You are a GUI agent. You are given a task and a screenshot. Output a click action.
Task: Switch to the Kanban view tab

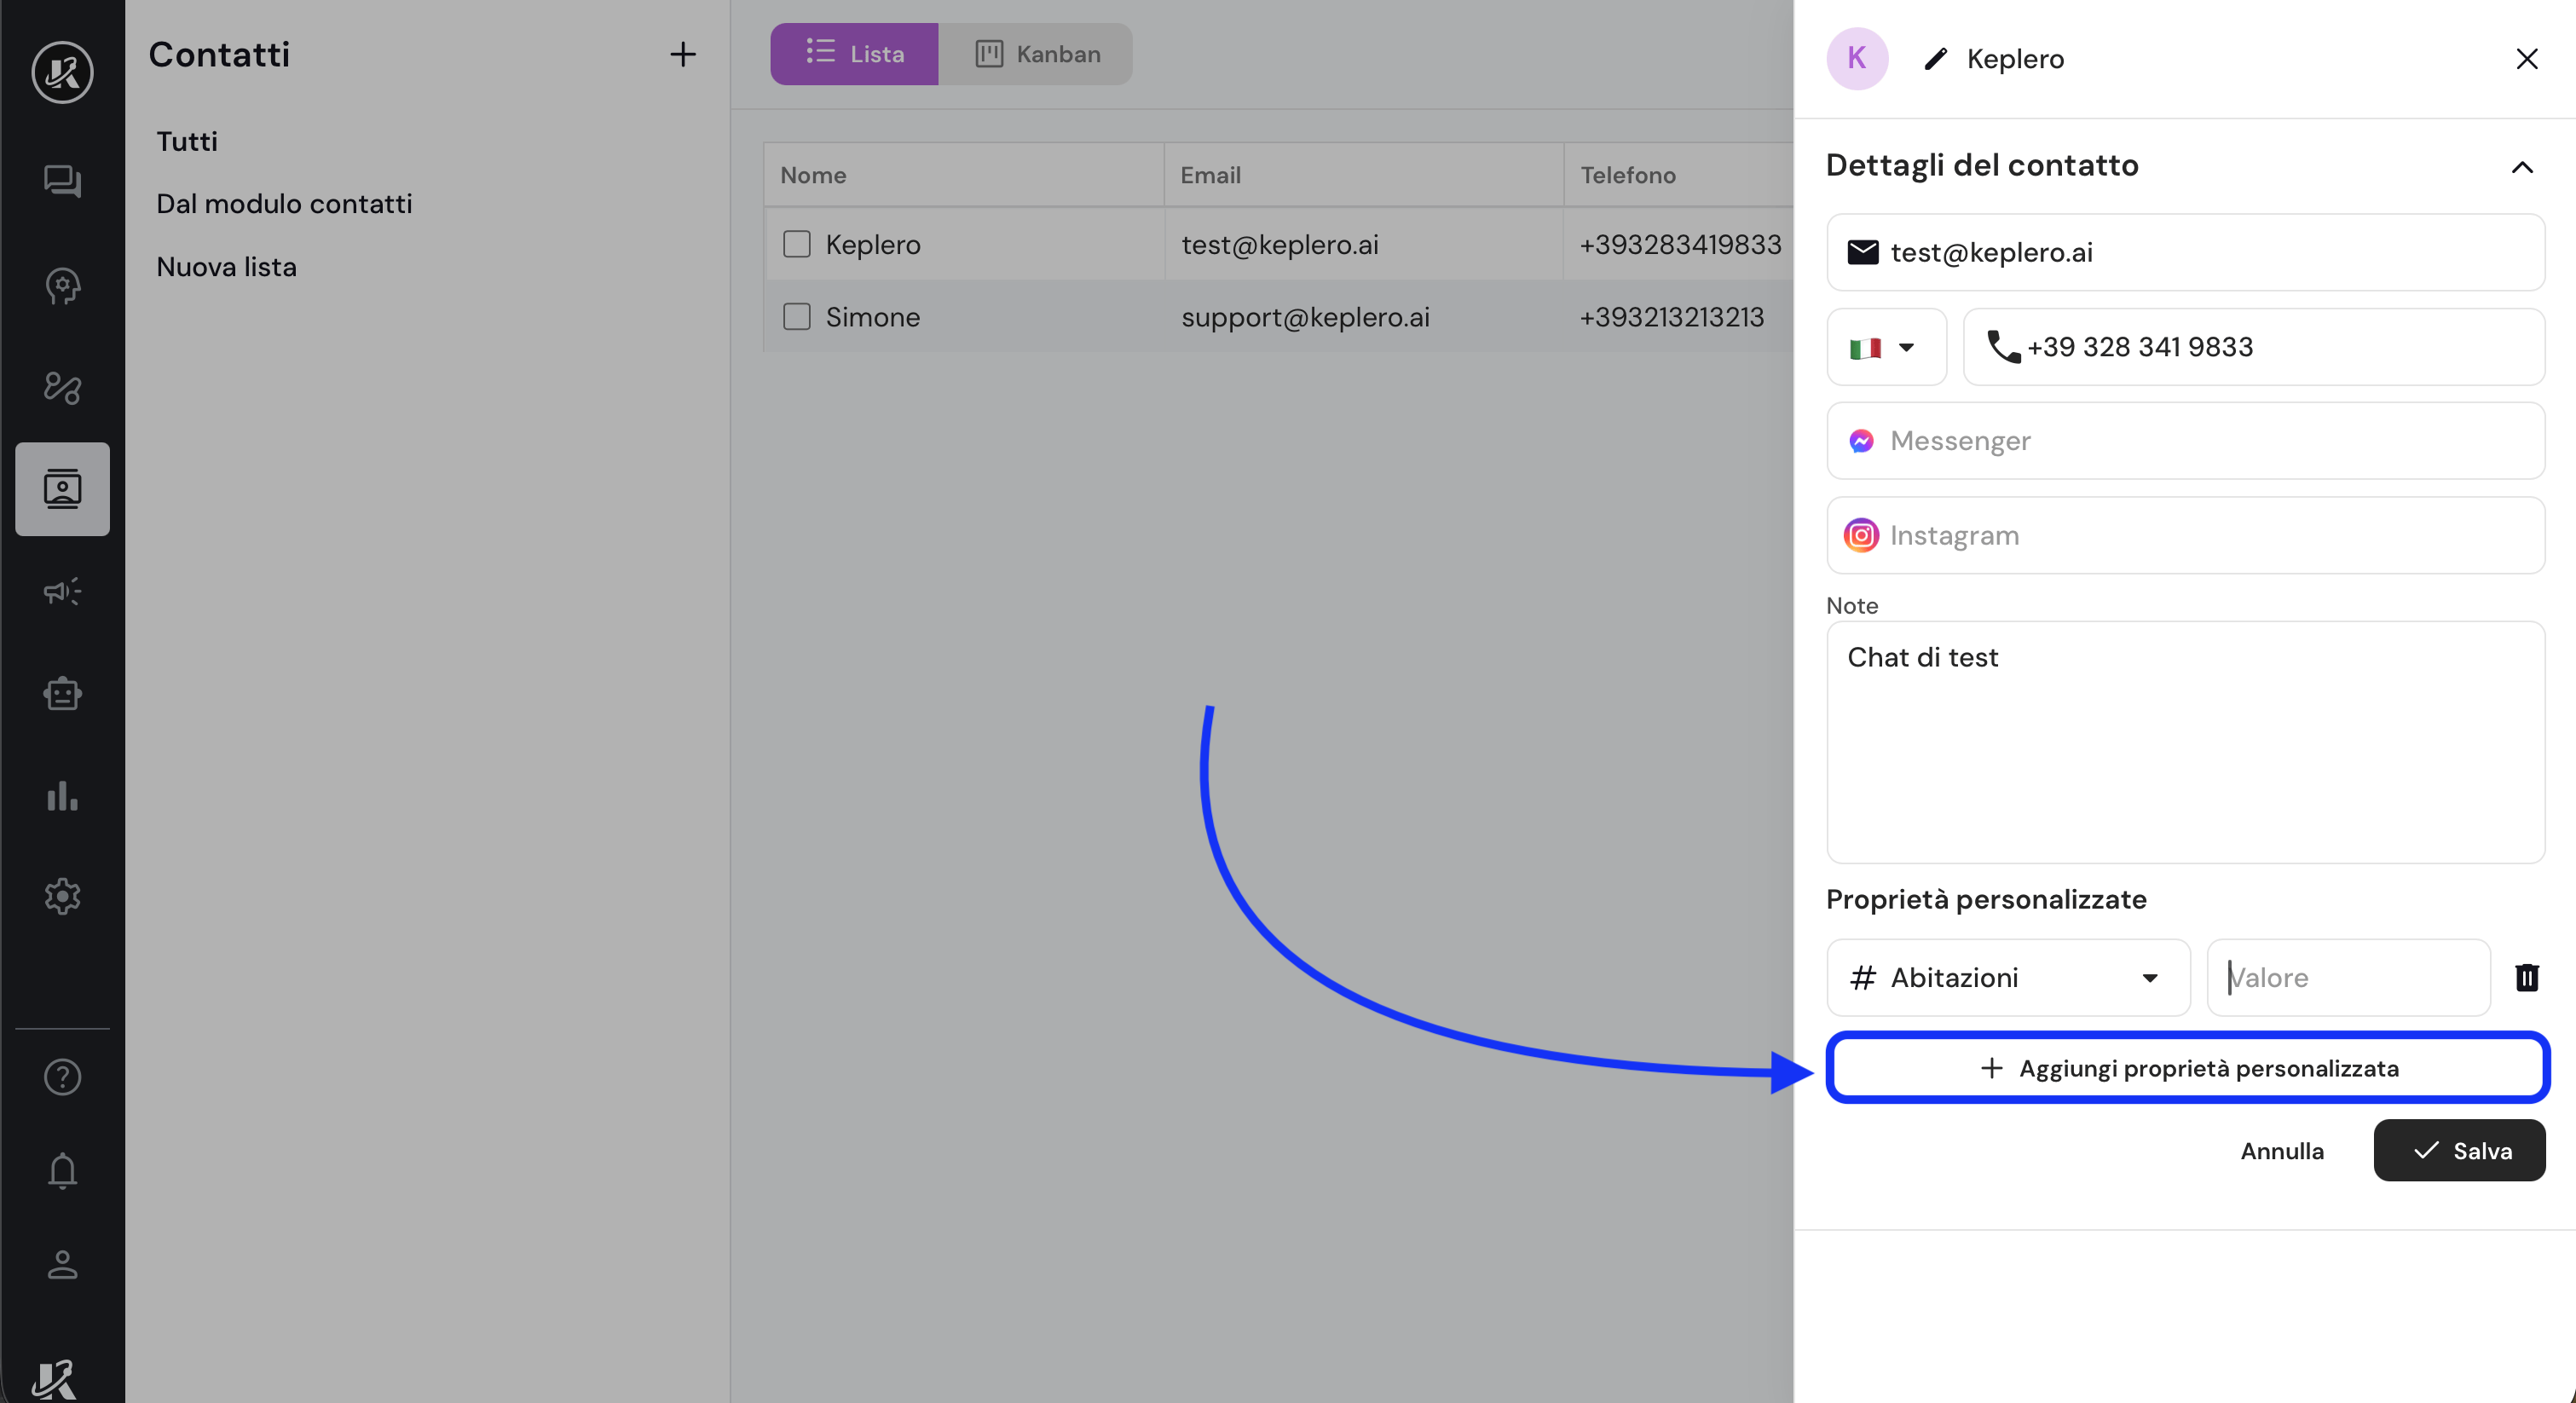pyautogui.click(x=1036, y=54)
